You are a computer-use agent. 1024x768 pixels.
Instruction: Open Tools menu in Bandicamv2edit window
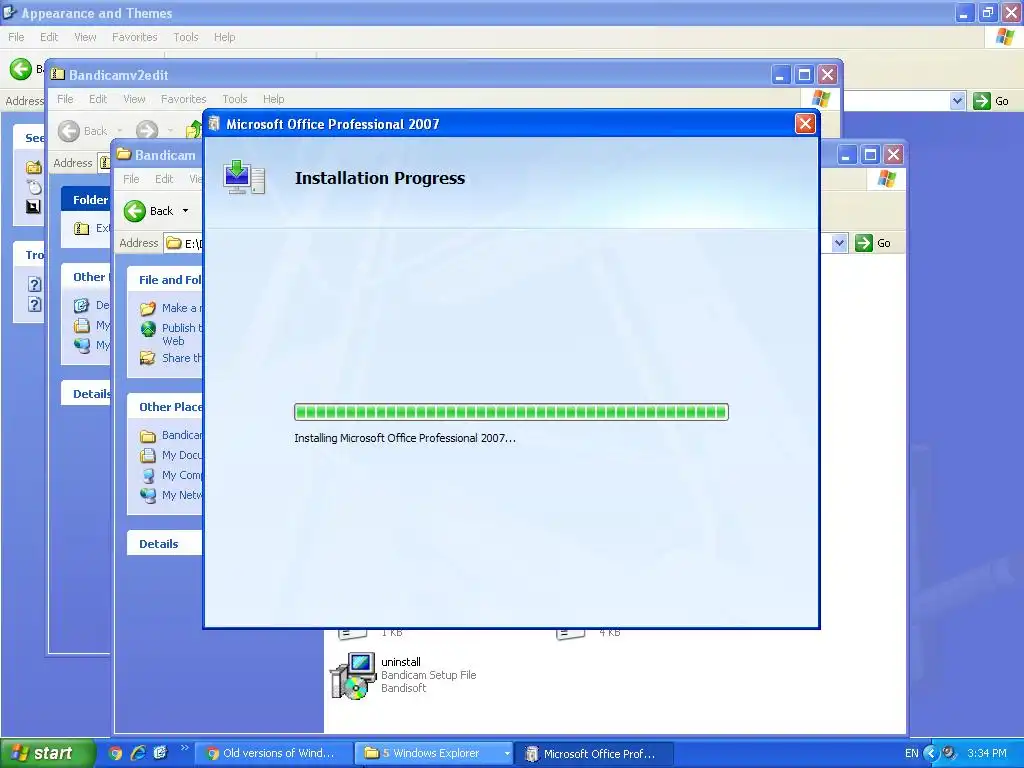[x=234, y=99]
